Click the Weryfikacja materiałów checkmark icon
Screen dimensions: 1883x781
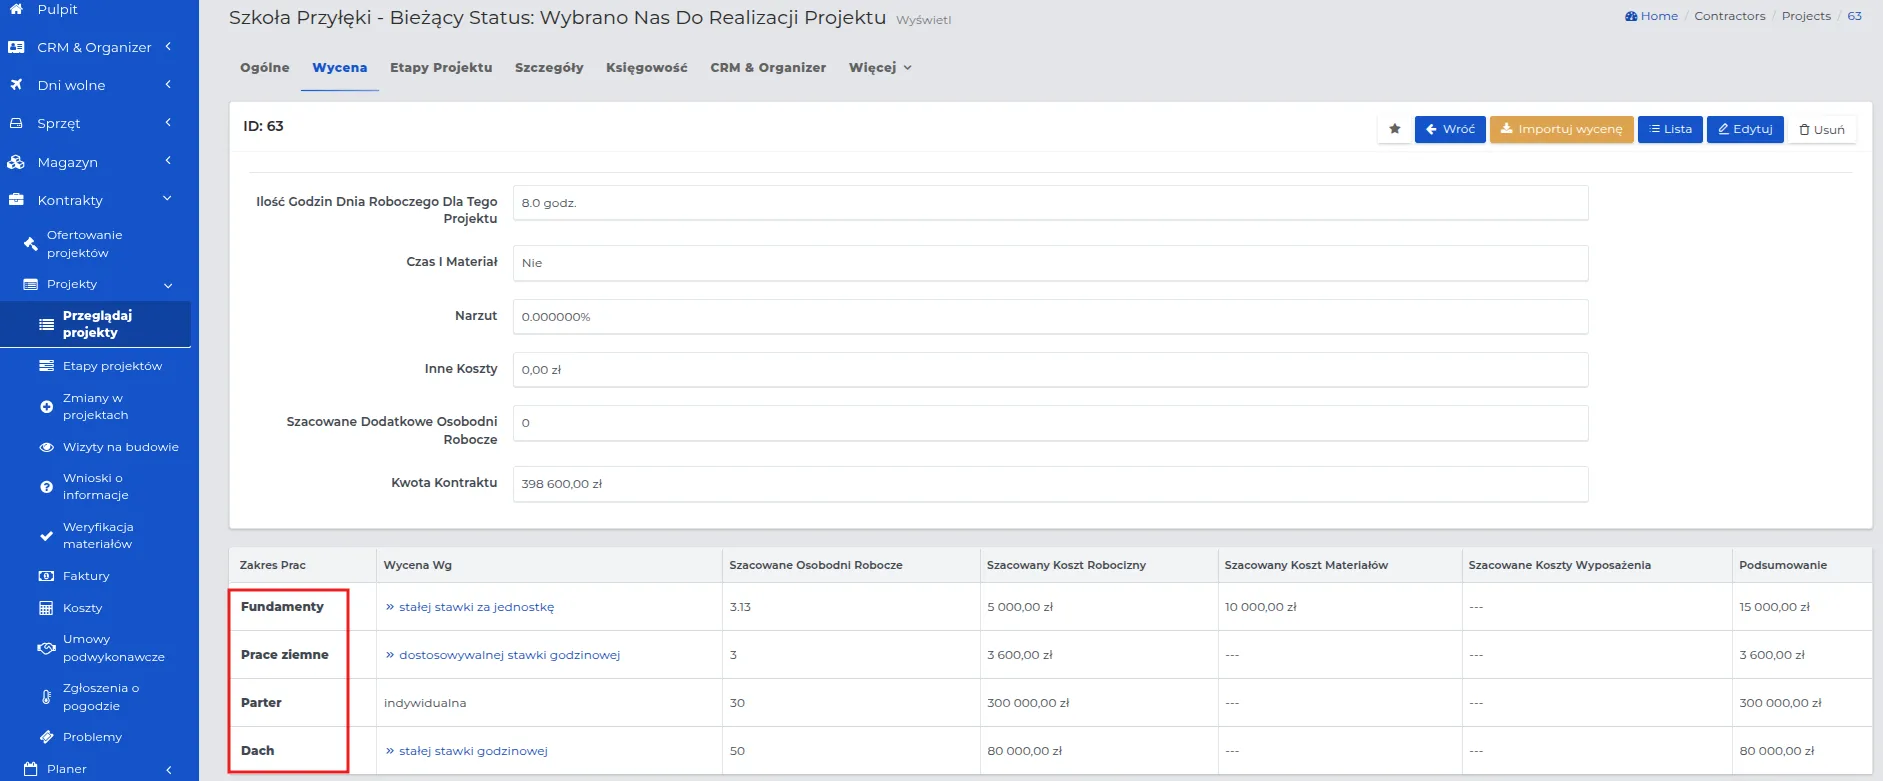[x=46, y=536]
